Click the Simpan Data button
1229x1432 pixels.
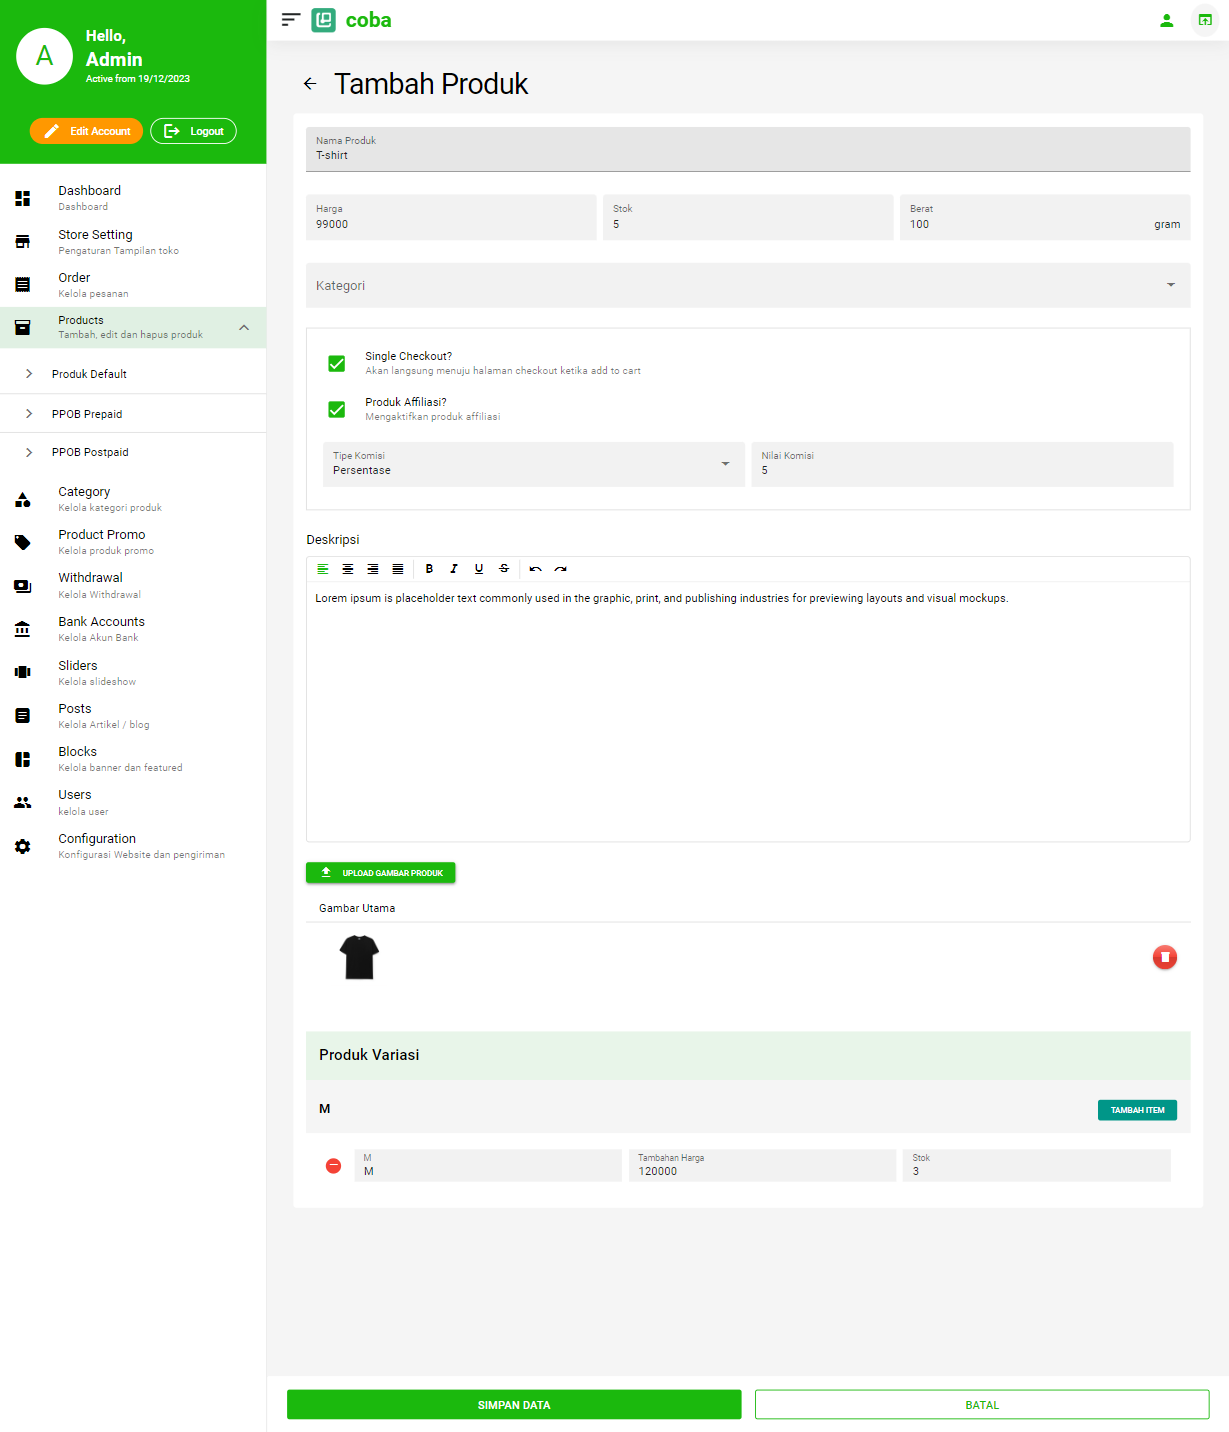coord(514,1405)
